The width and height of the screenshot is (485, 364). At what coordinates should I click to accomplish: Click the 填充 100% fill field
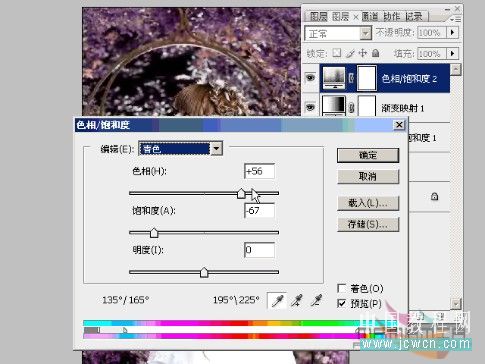click(432, 54)
